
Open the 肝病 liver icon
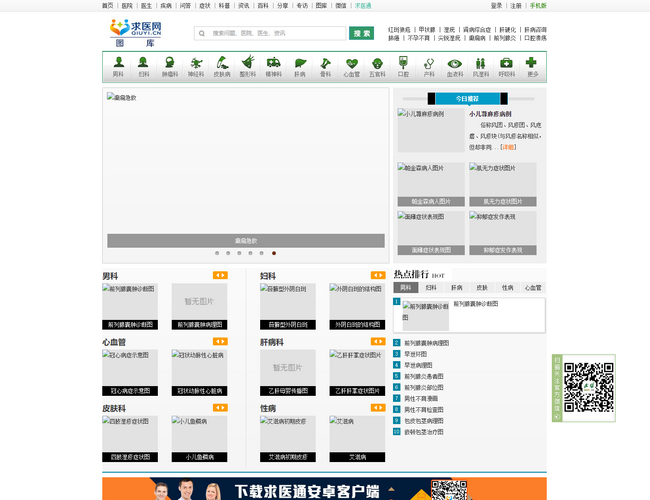tap(300, 66)
